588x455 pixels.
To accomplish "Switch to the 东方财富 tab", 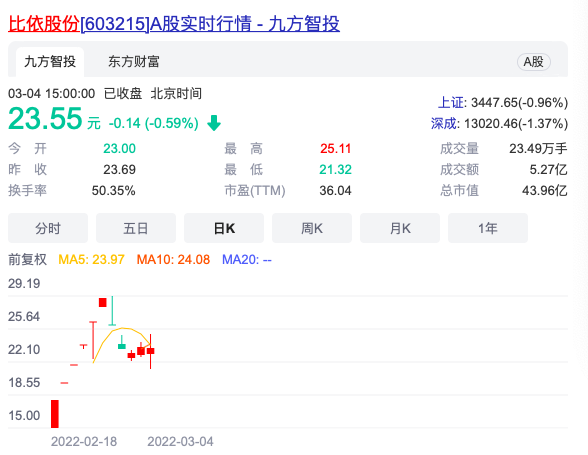I will (x=134, y=62).
